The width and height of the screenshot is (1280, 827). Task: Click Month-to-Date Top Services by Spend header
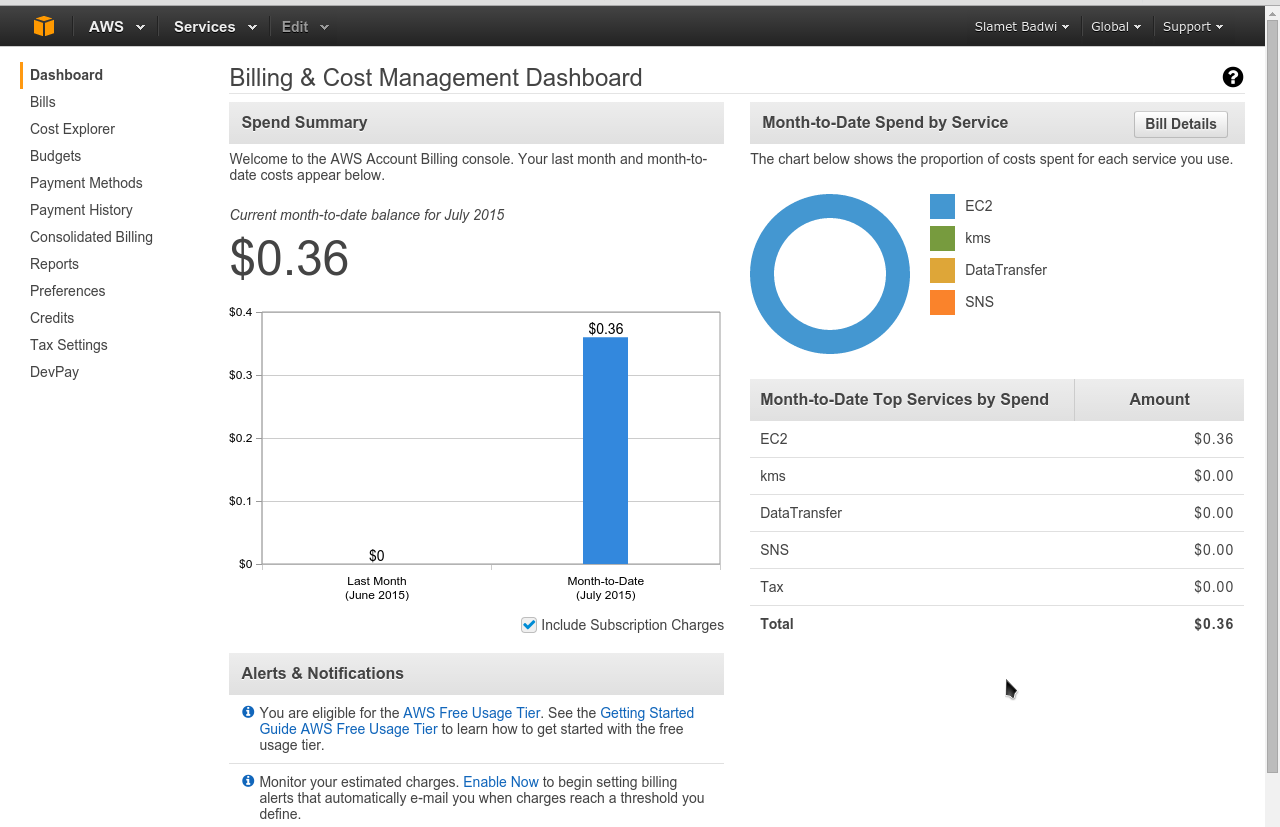[912, 399]
